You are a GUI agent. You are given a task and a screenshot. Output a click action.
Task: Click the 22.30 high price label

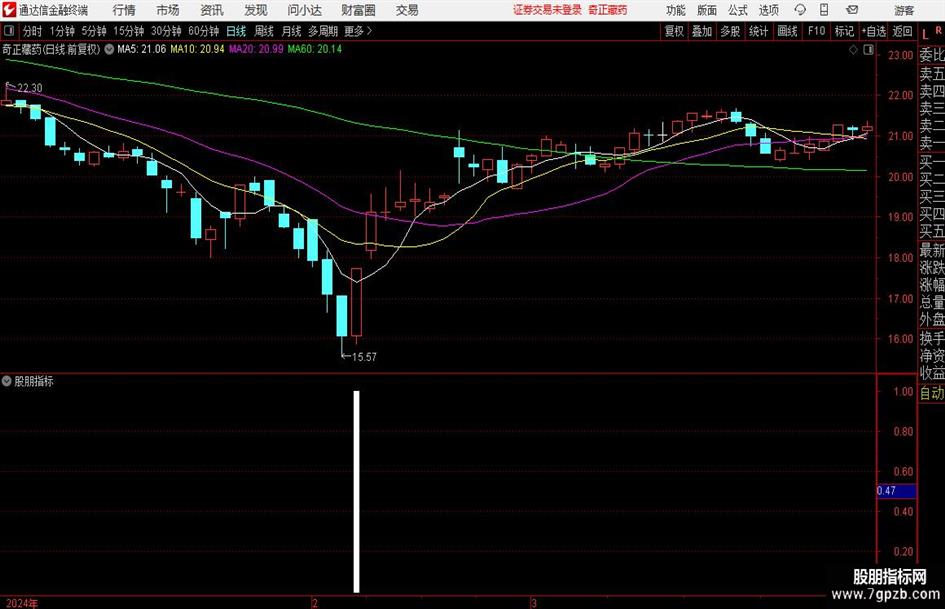30,88
